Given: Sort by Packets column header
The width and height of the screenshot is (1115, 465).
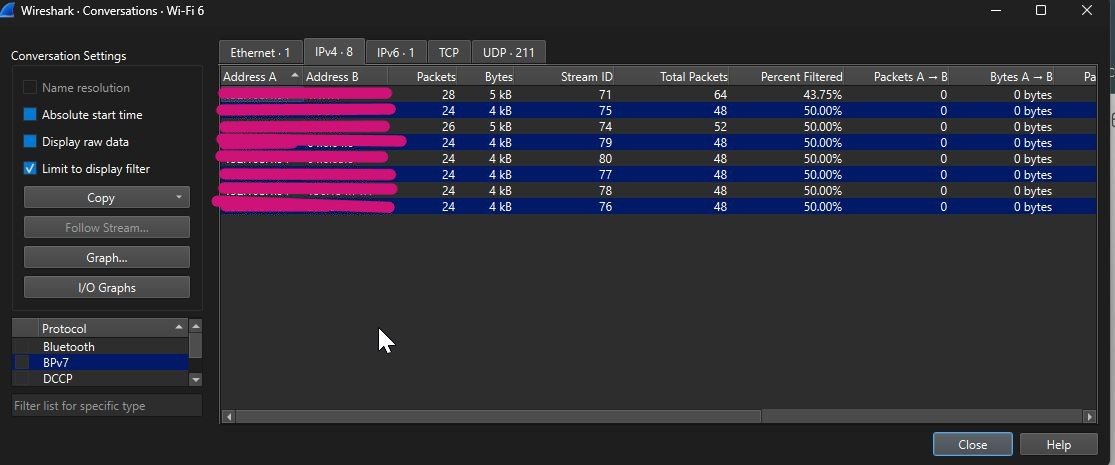Looking at the screenshot, I should pos(422,76).
